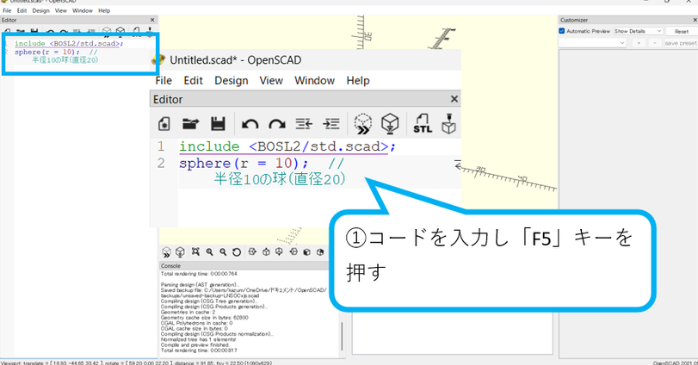Click the Console vertical scrollbar
698x365 pixels.
click(x=342, y=336)
